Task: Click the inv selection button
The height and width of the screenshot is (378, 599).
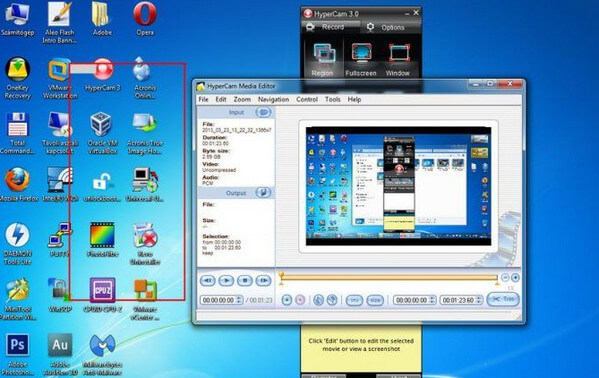Action: (x=354, y=300)
